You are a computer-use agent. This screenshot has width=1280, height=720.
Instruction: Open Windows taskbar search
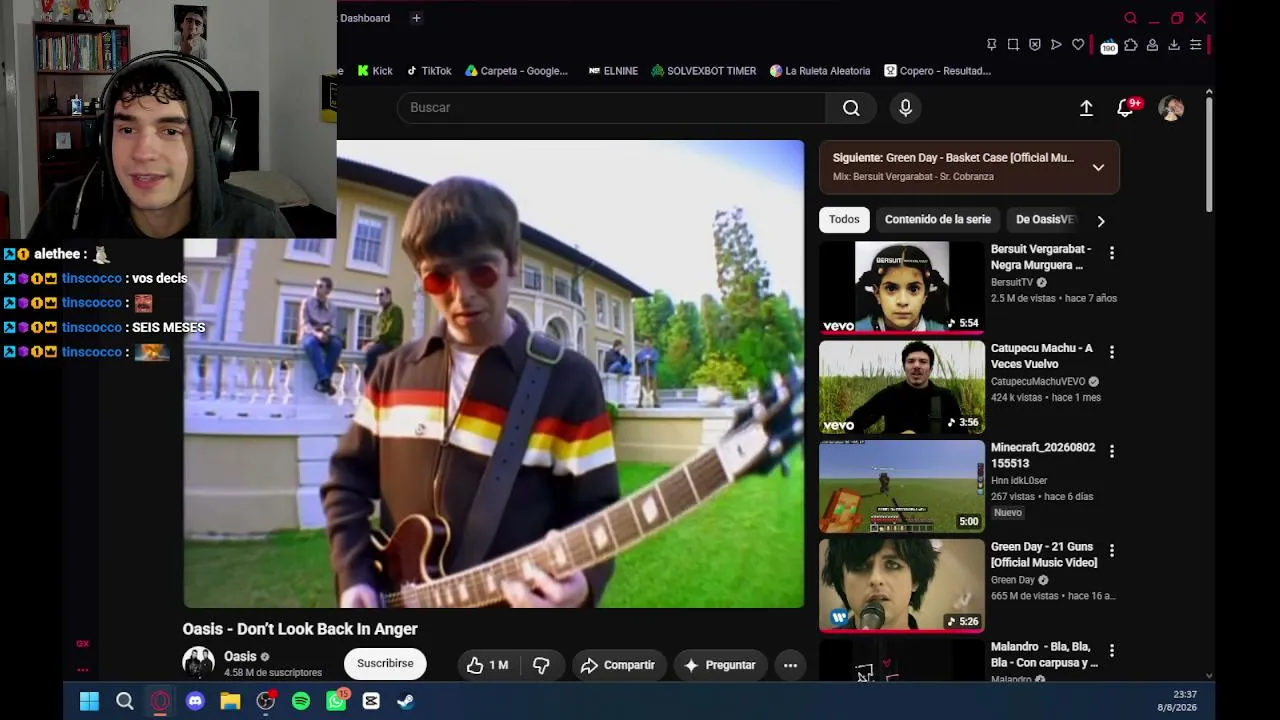pyautogui.click(x=125, y=701)
